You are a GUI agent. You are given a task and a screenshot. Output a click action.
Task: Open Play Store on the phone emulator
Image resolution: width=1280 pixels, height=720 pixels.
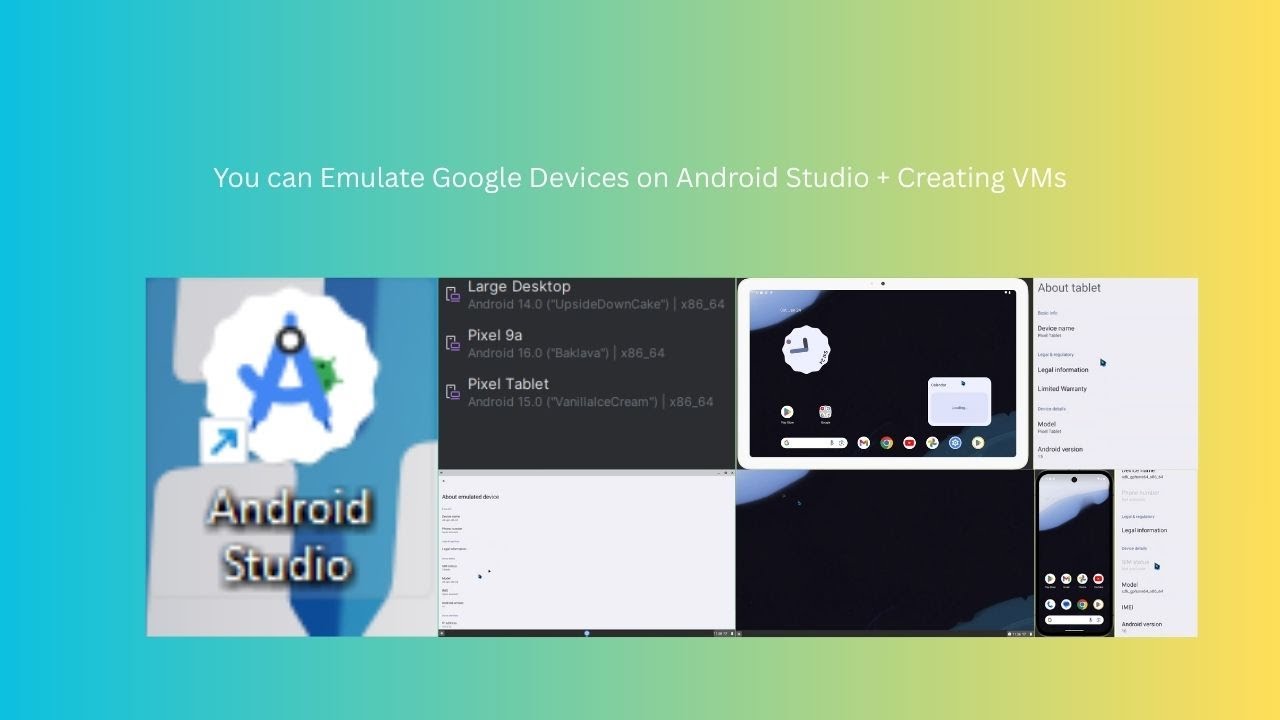point(1050,579)
